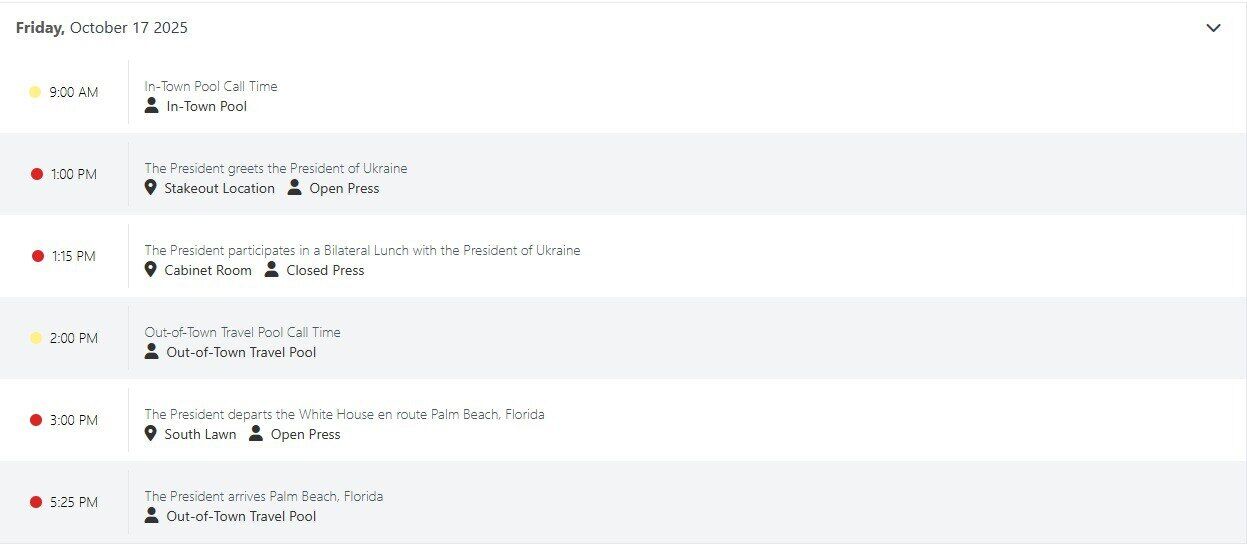Screen dimensions: 1247x546
Task: Collapse the Friday October 17 schedule chevron
Action: pyautogui.click(x=1213, y=28)
